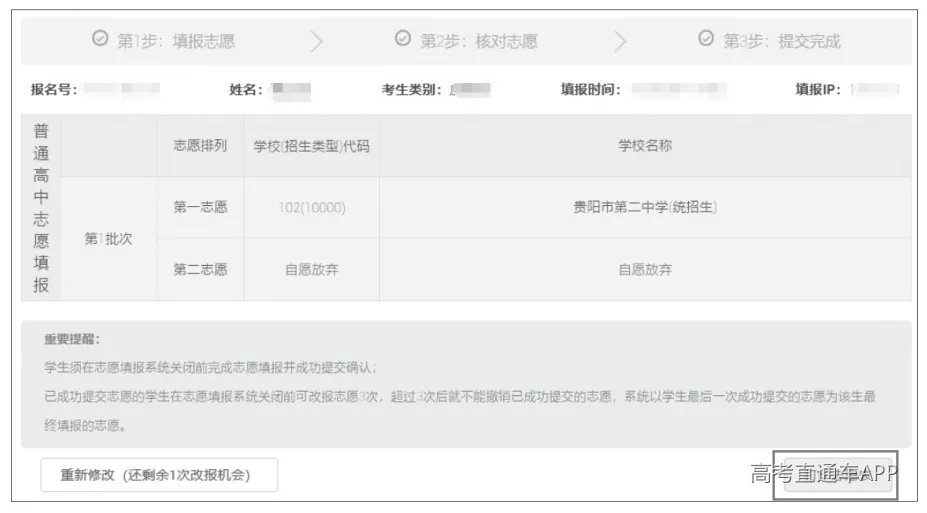Click the code 102(10000) cell

click(x=312, y=207)
